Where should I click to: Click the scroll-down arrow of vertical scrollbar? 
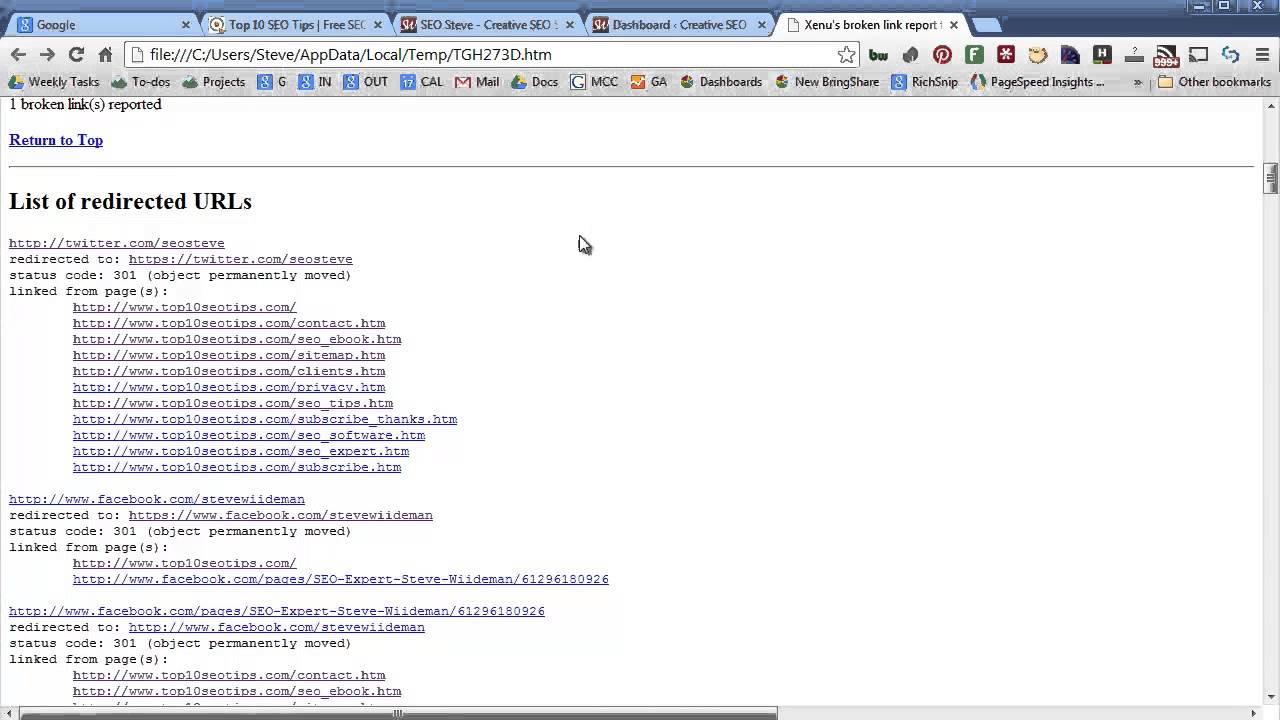click(1271, 697)
